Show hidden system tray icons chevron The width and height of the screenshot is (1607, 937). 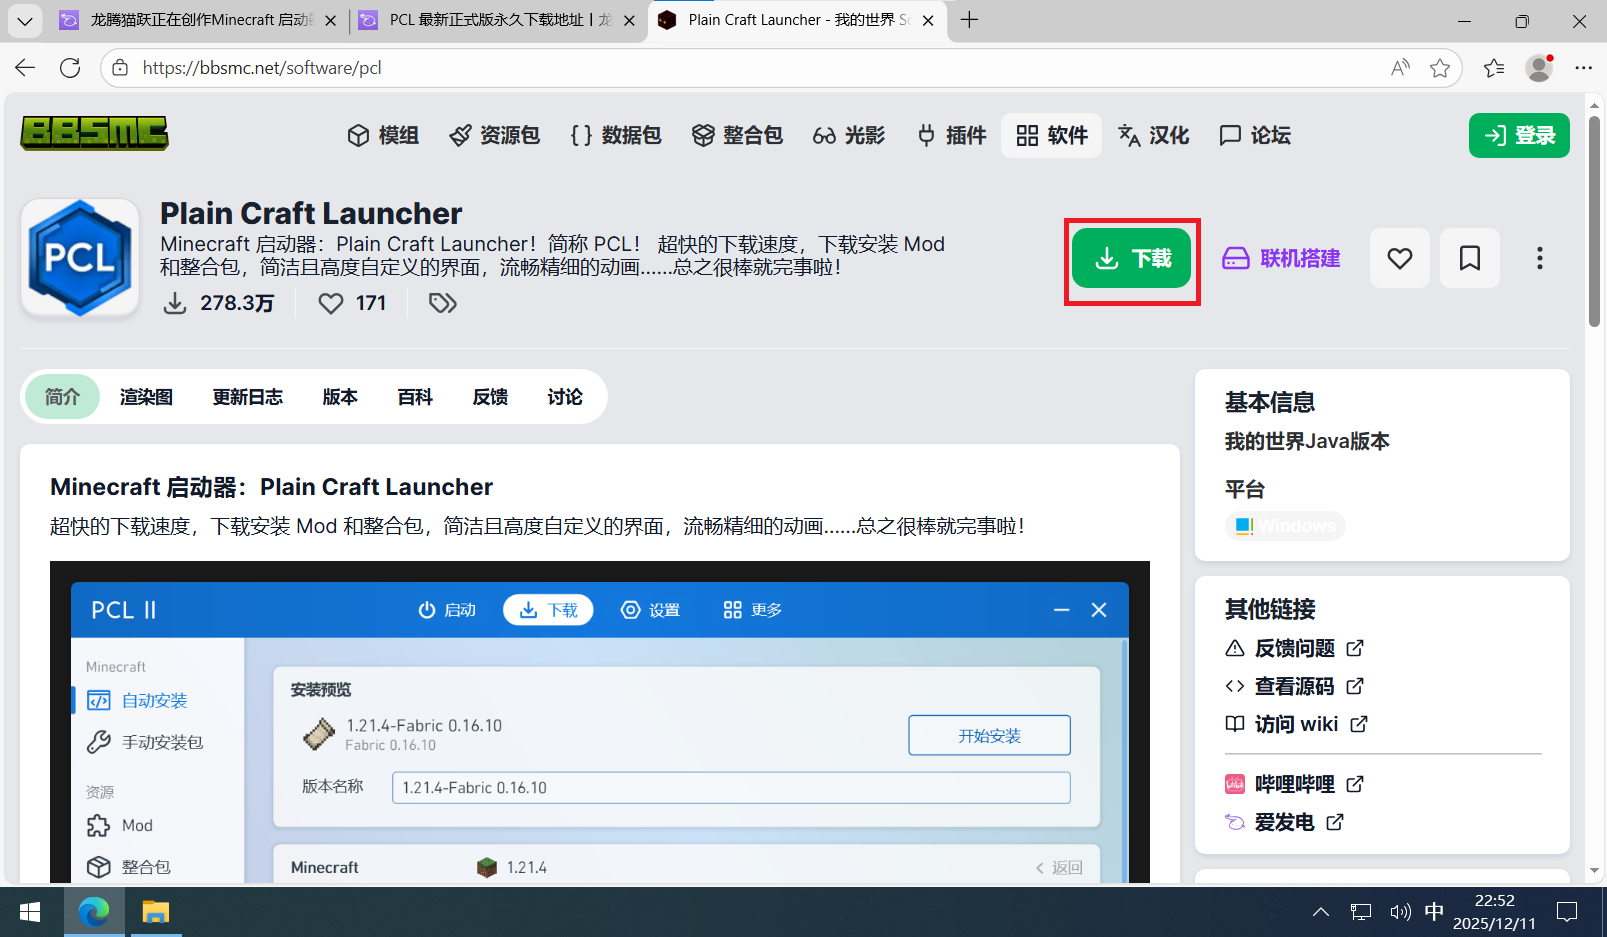[x=1320, y=912]
